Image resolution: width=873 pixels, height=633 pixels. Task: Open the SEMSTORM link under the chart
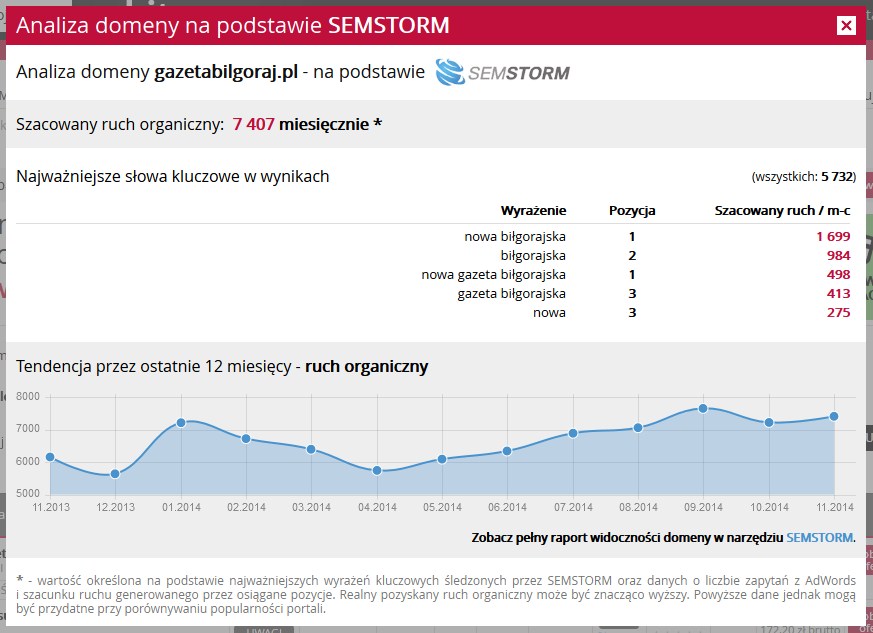tap(819, 537)
